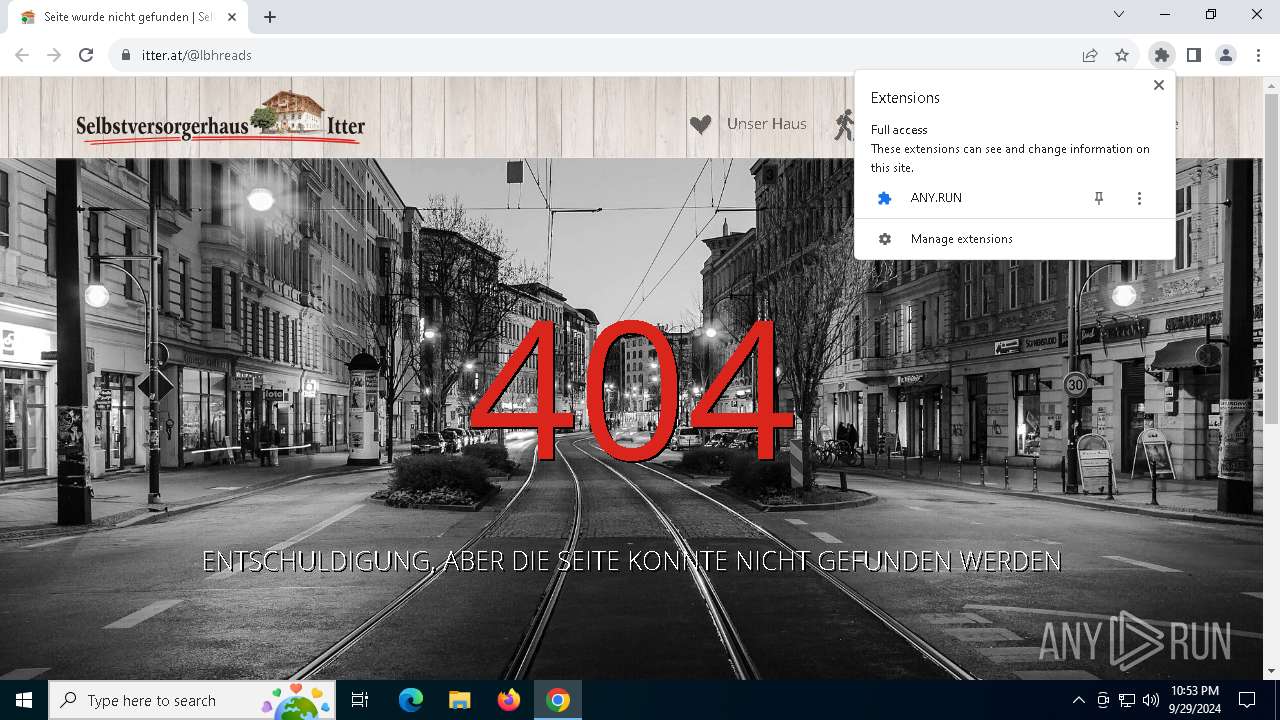Open the profile avatar menu
The width and height of the screenshot is (1280, 720).
coord(1226,55)
